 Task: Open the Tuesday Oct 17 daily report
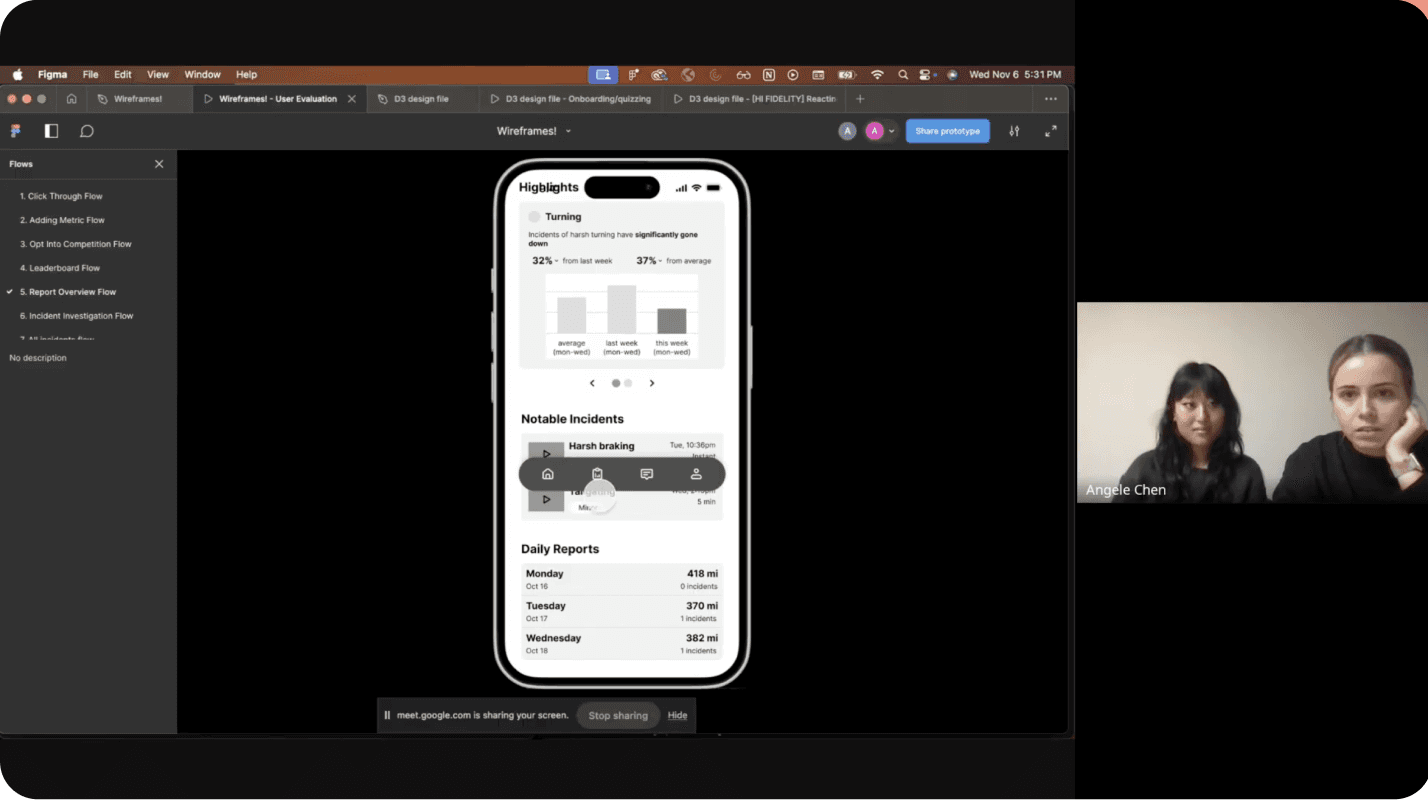click(x=621, y=611)
